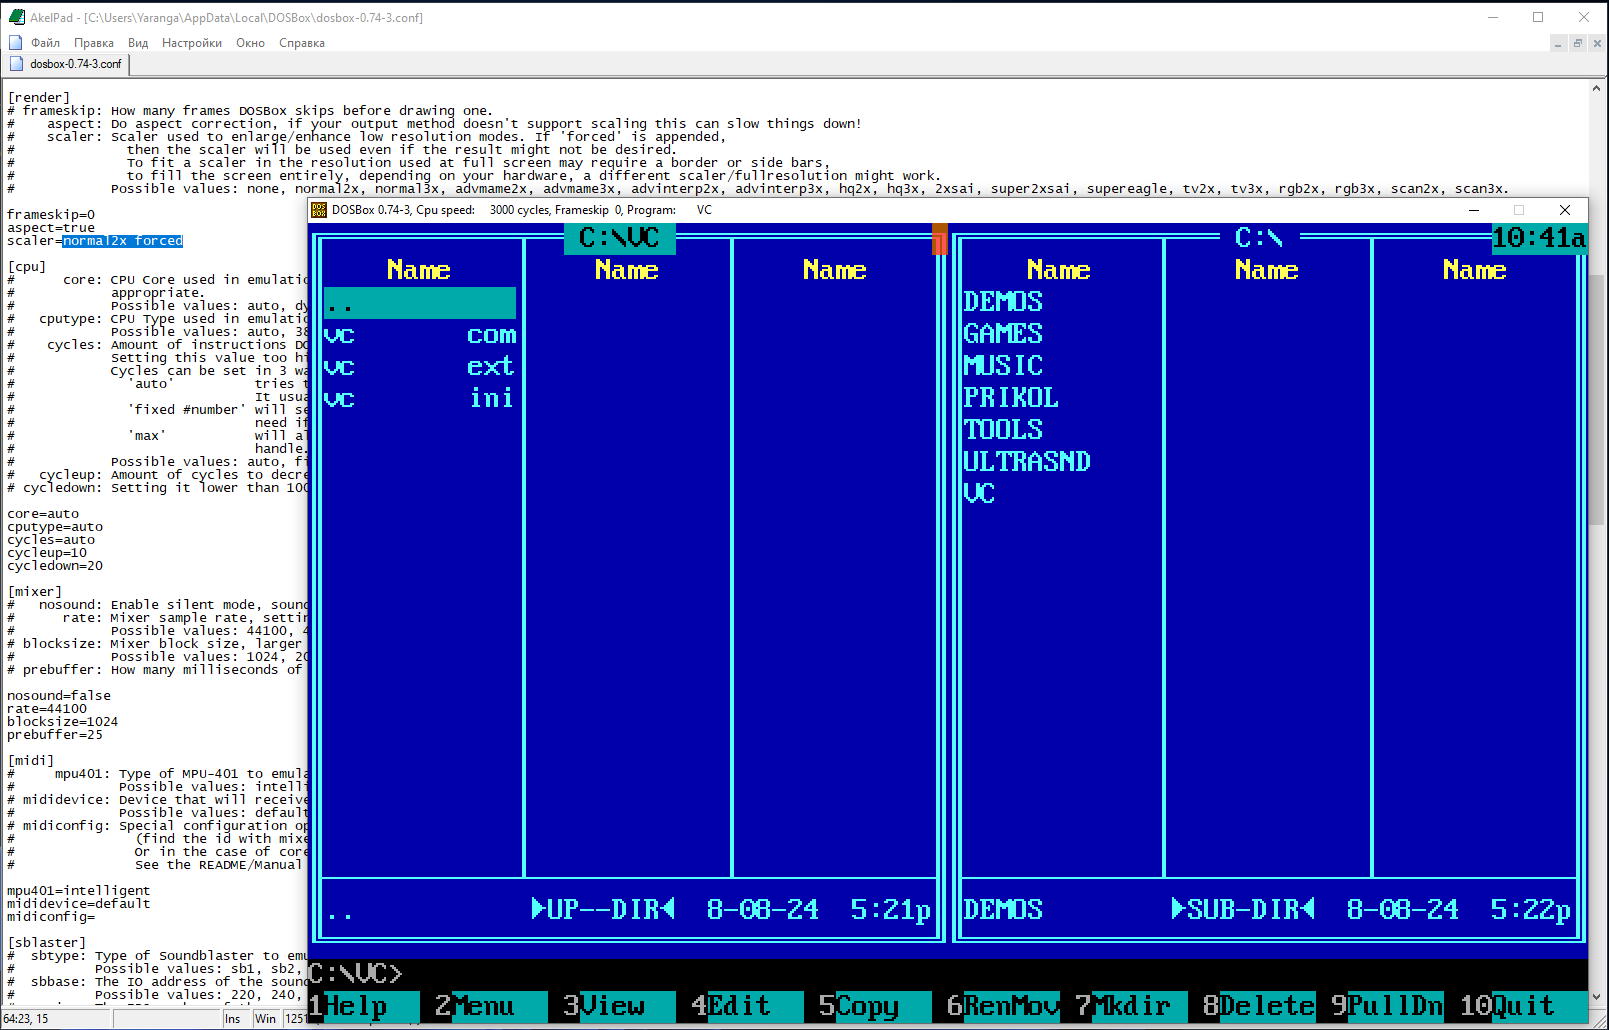Click the cycles=auto line in AkelPad
This screenshot has width=1609, height=1030.
coord(51,540)
